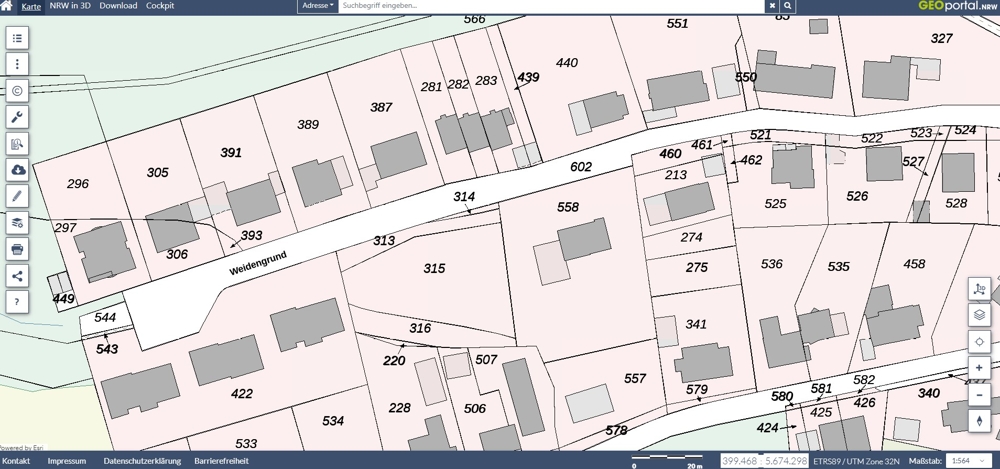Open the copyright info icon
The width and height of the screenshot is (1000, 469).
pos(17,91)
